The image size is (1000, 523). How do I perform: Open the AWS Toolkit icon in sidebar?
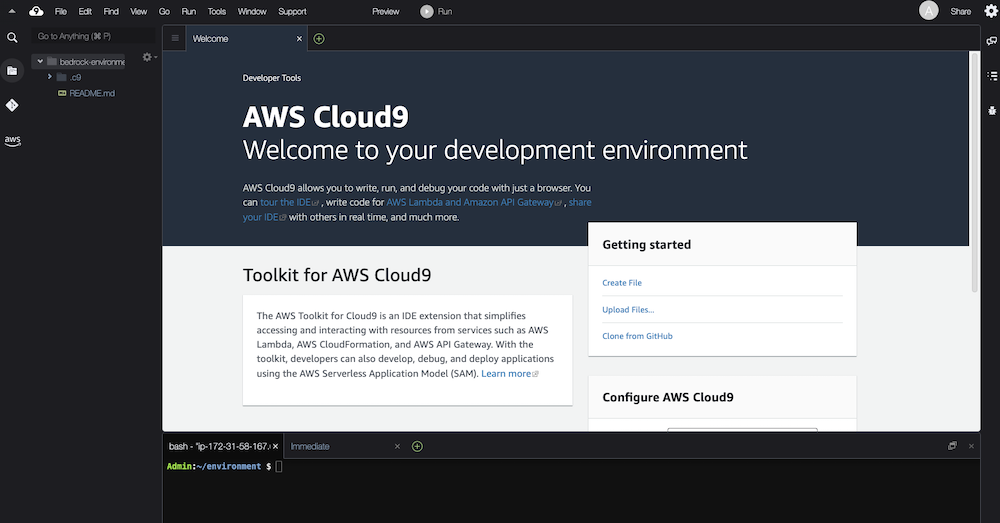[12, 140]
